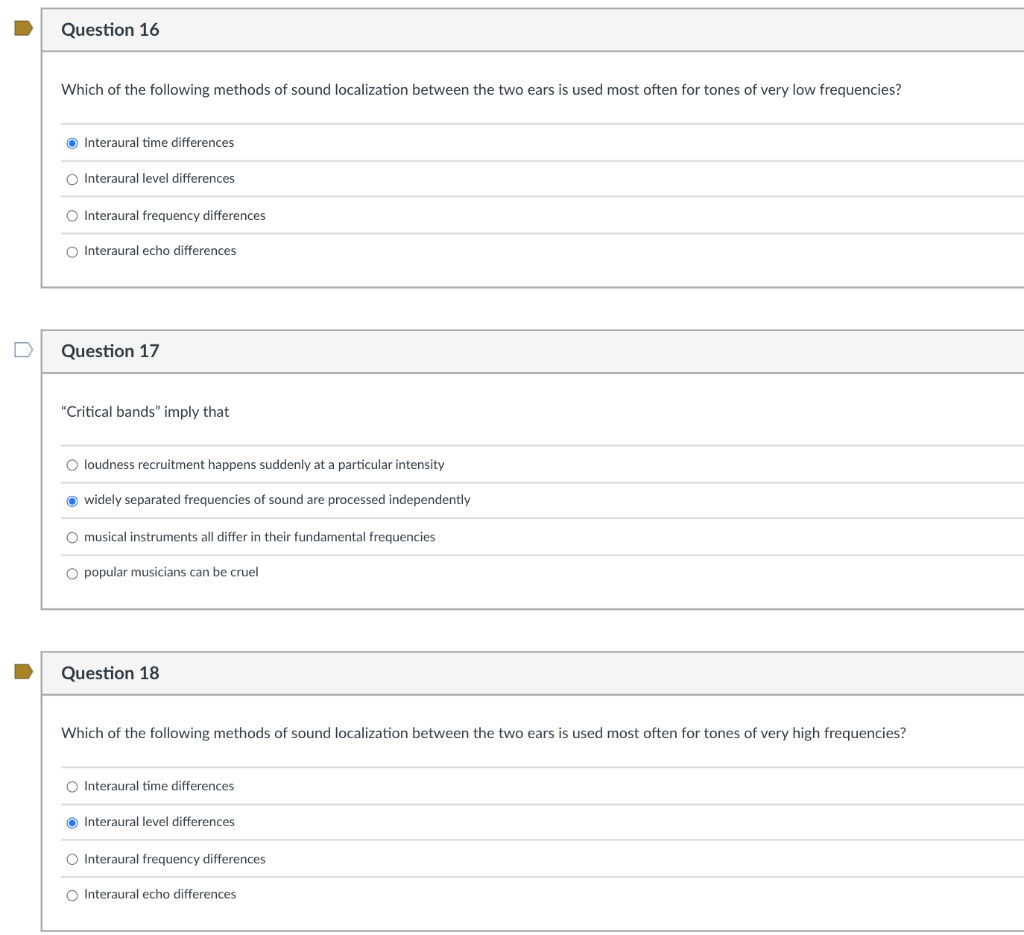Unflag Question 18 using its bookmark icon
The width and height of the screenshot is (1024, 935).
23,672
